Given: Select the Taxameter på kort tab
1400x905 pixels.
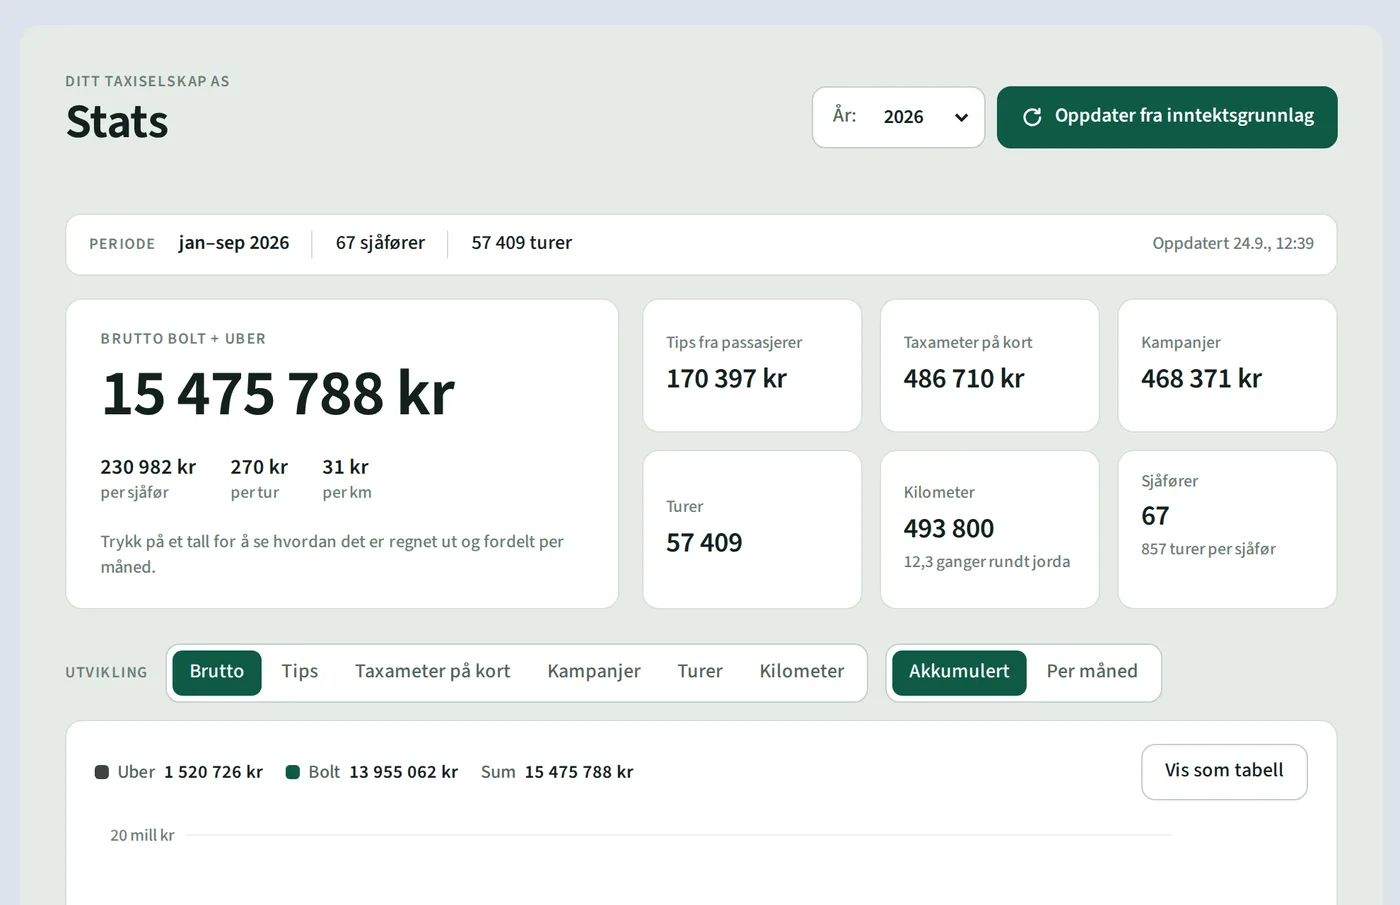Looking at the screenshot, I should [433, 672].
